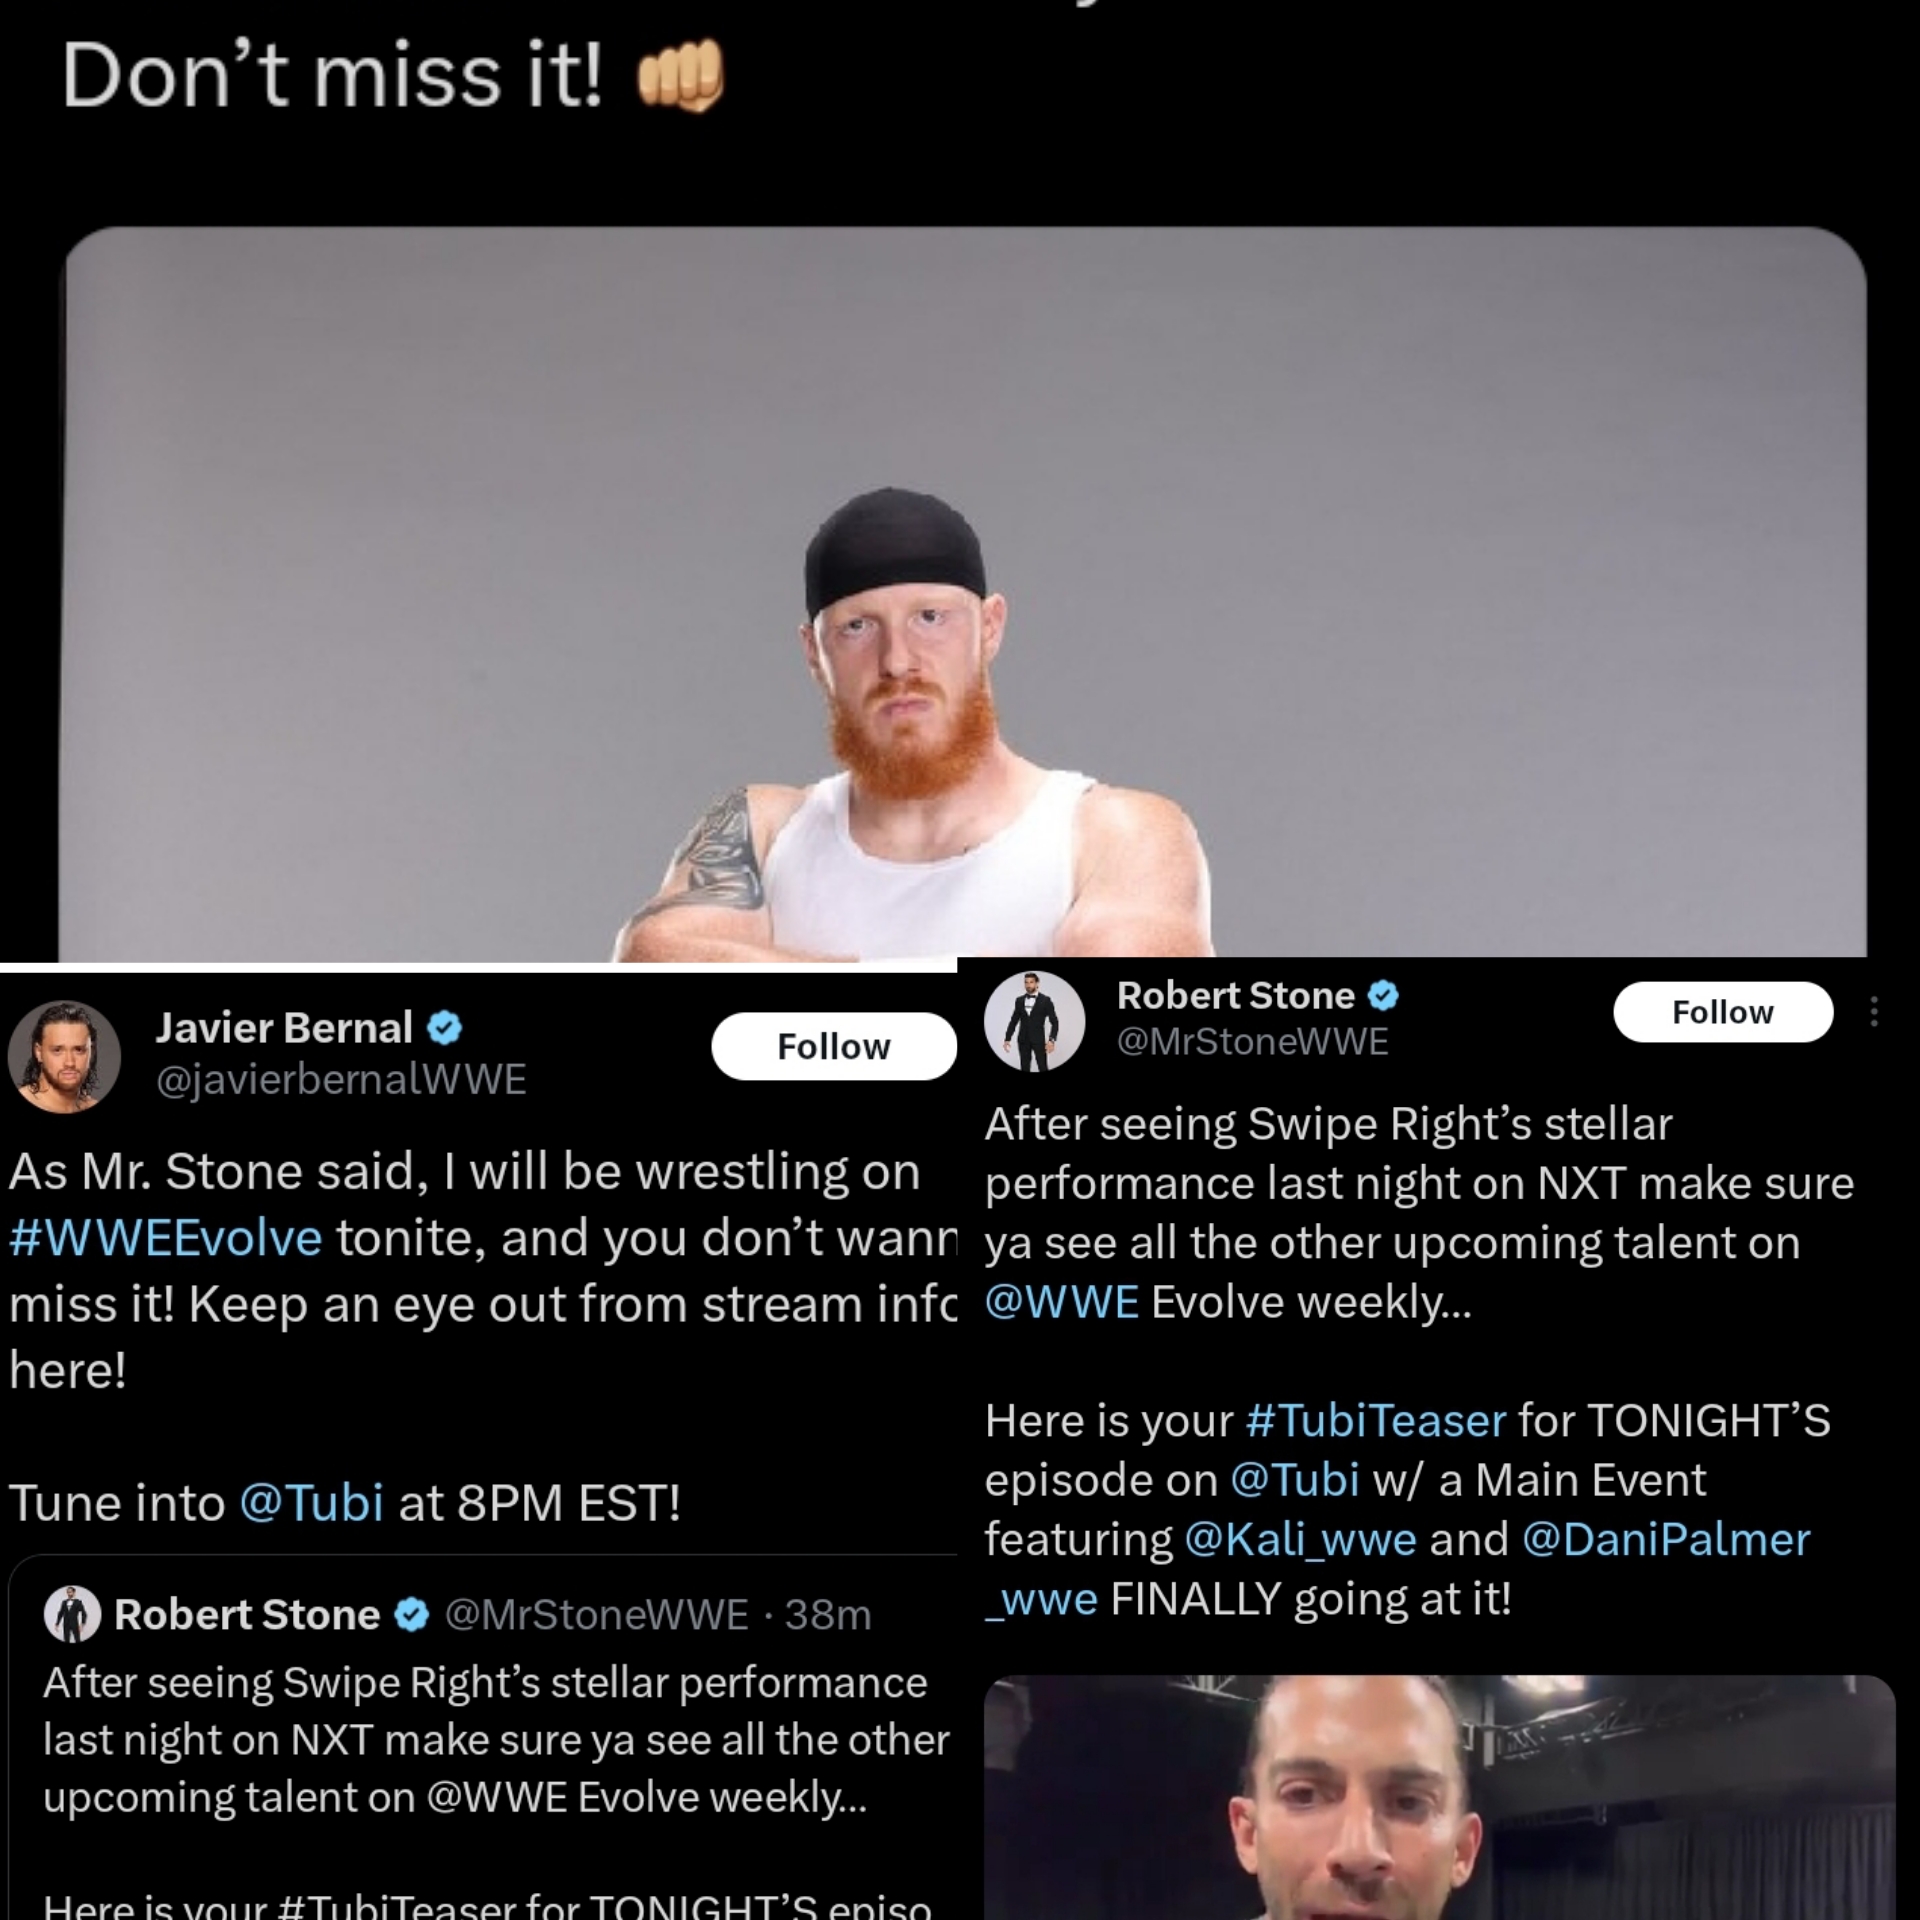Screen dimensions: 1920x1920
Task: Open the #WWEEvolve hashtag
Action: click(x=166, y=1238)
